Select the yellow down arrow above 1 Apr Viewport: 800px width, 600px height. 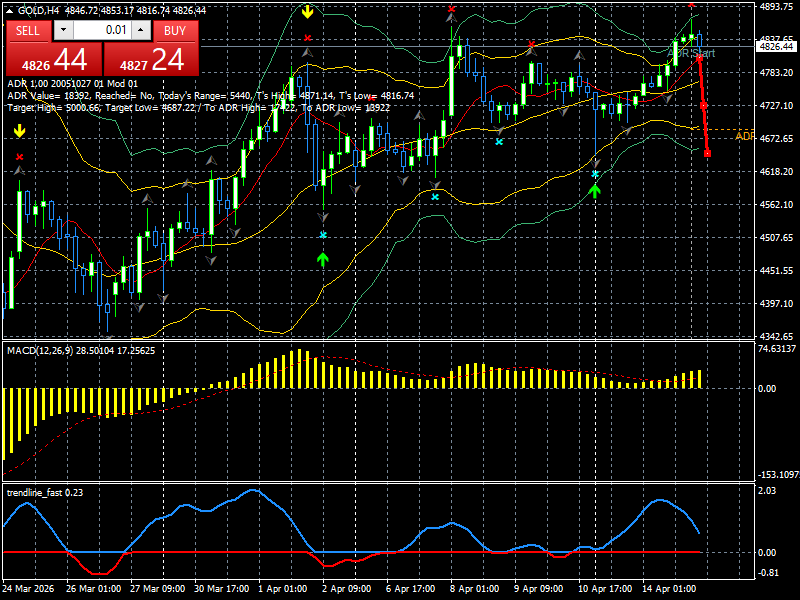pos(307,11)
